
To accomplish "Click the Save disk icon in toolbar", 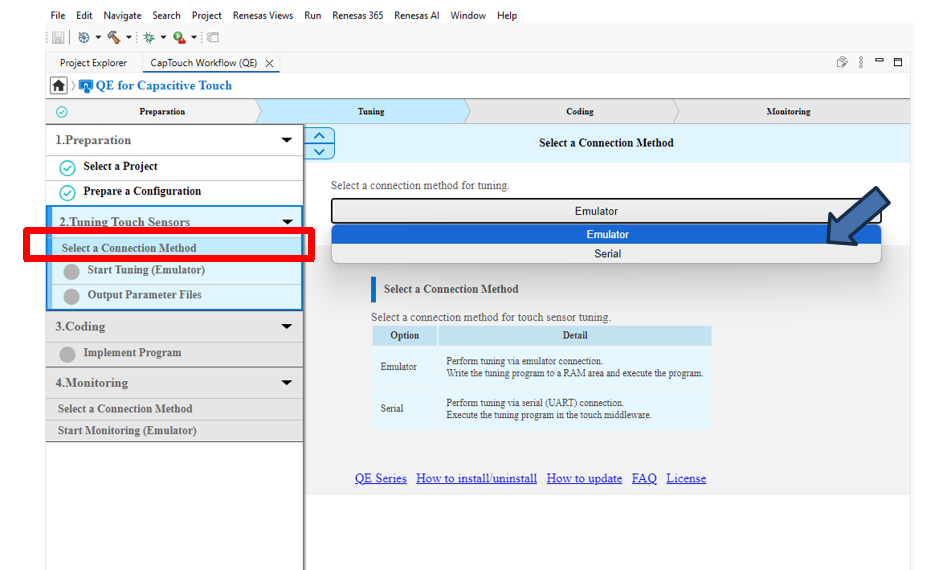I will (59, 37).
